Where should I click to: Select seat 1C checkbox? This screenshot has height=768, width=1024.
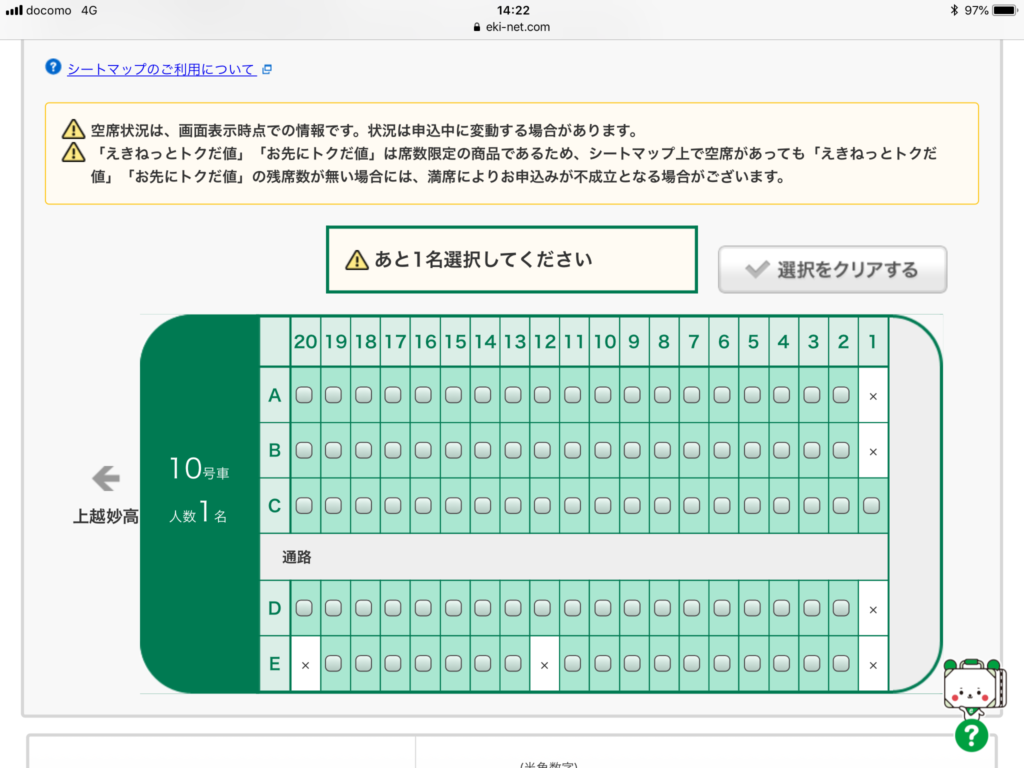872,505
